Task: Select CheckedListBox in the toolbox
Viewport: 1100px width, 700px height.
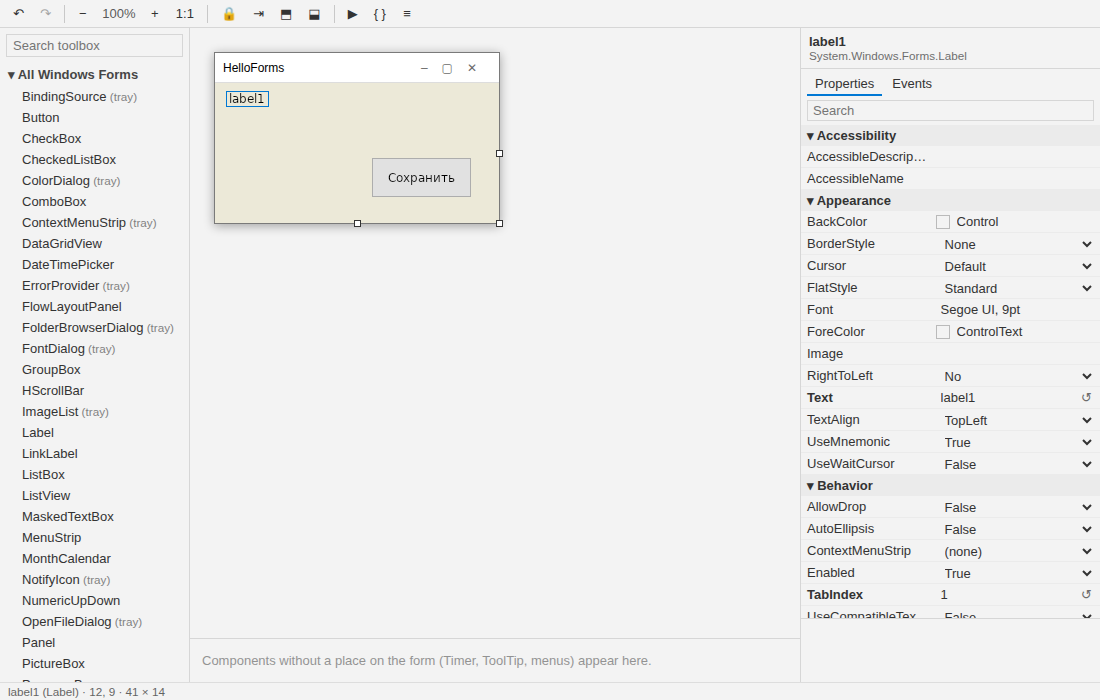Action: 69,160
